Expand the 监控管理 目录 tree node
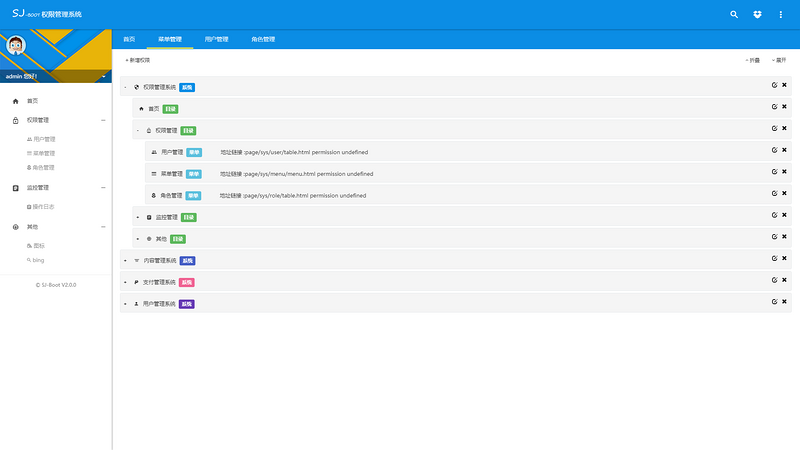Screen dimensions: 800x450 [x=138, y=217]
